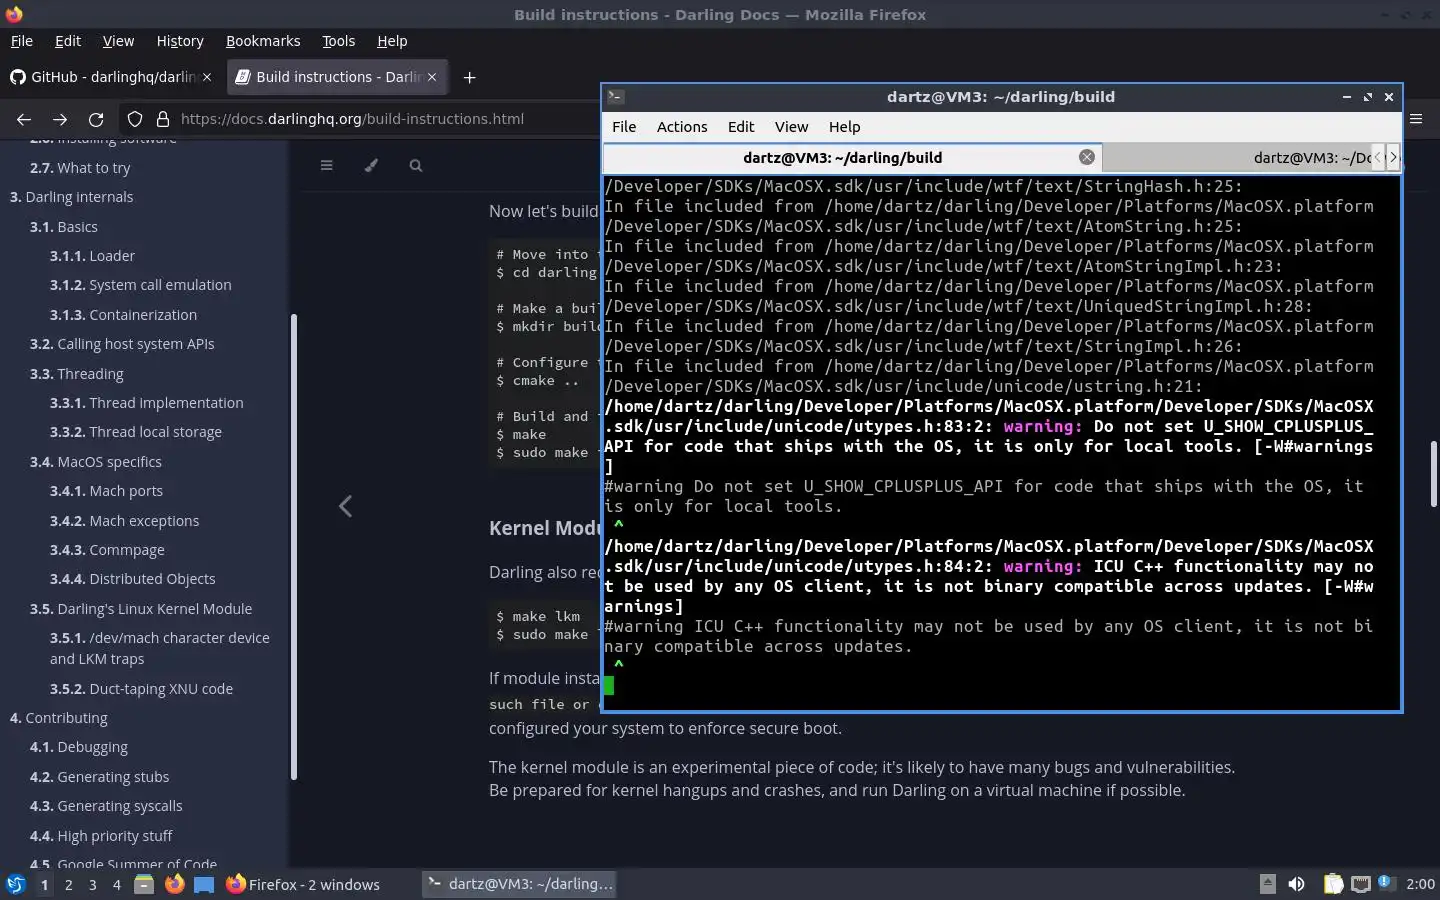
Task: Open terminal Actions menu
Action: (682, 127)
